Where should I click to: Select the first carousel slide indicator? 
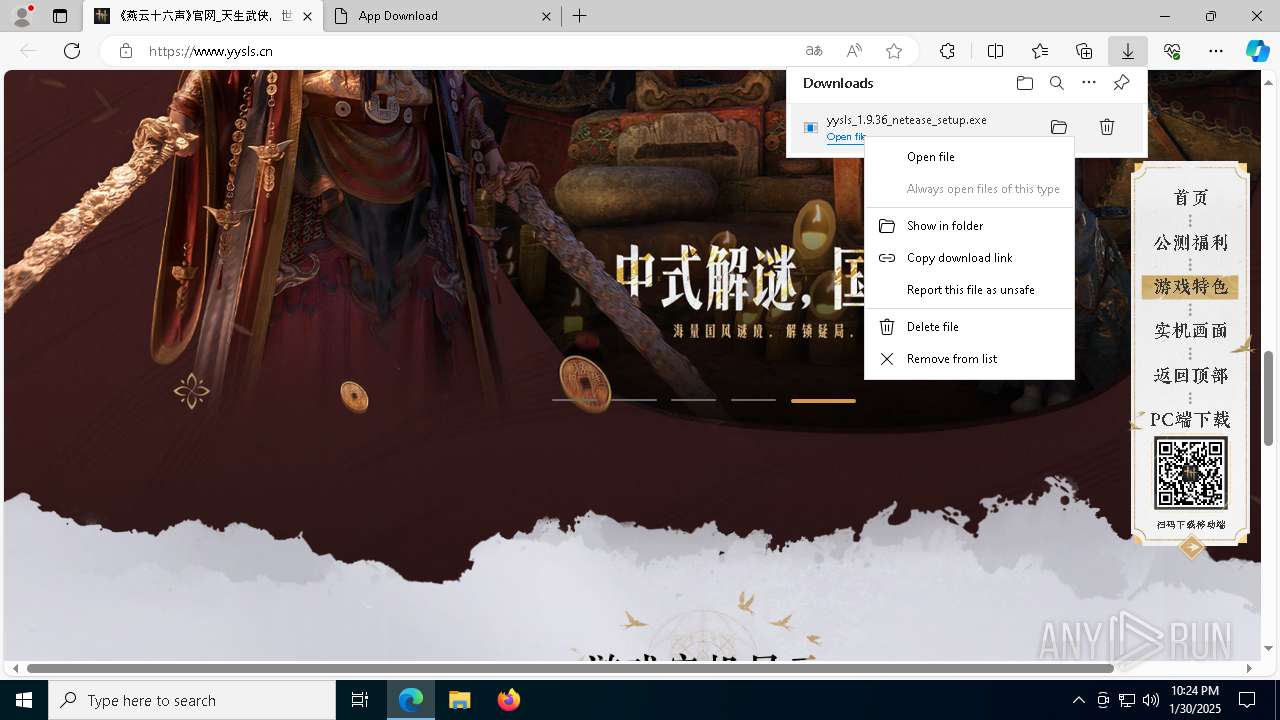tap(574, 400)
